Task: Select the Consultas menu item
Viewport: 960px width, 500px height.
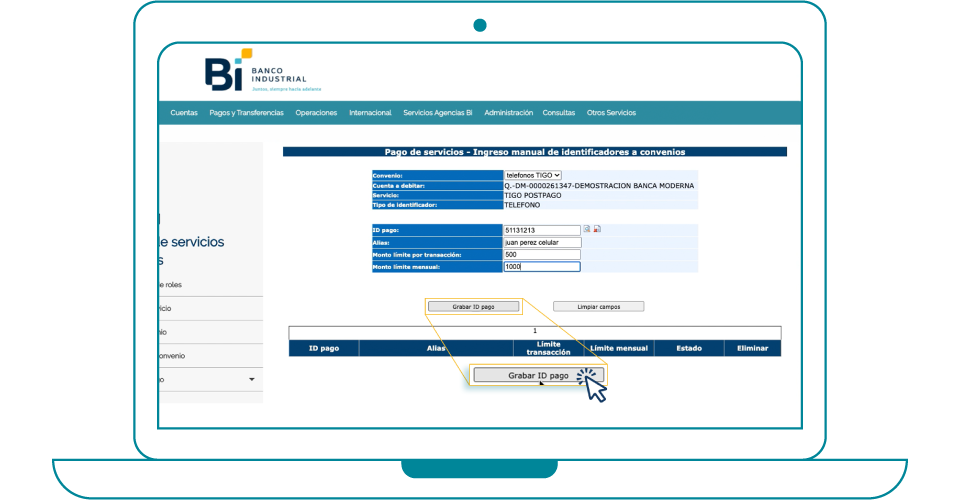Action: point(559,113)
